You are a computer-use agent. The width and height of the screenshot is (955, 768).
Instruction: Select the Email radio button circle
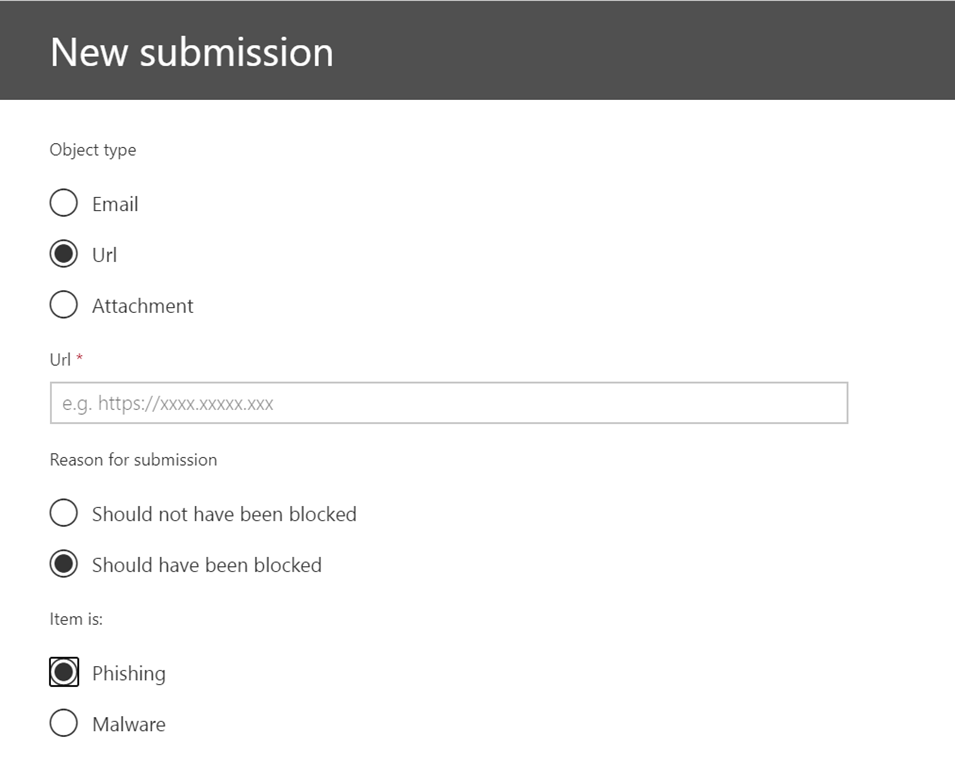click(x=63, y=203)
